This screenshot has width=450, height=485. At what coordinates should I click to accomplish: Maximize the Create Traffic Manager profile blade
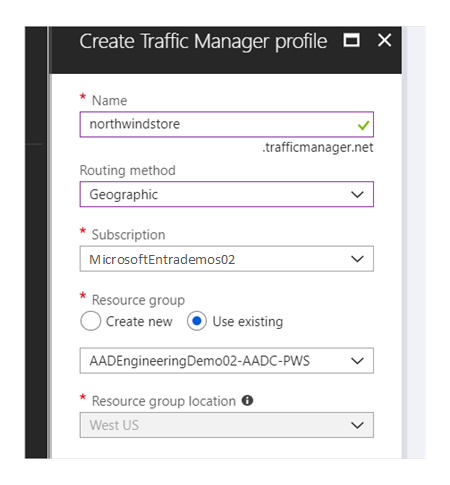352,40
